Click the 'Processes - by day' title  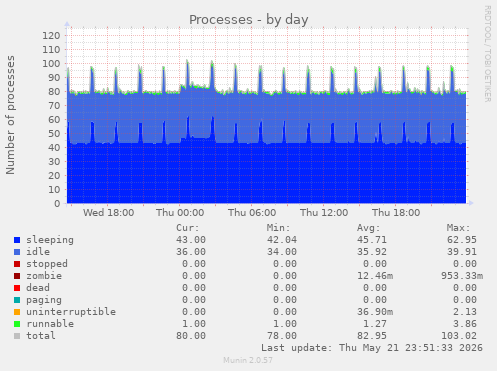click(x=249, y=20)
